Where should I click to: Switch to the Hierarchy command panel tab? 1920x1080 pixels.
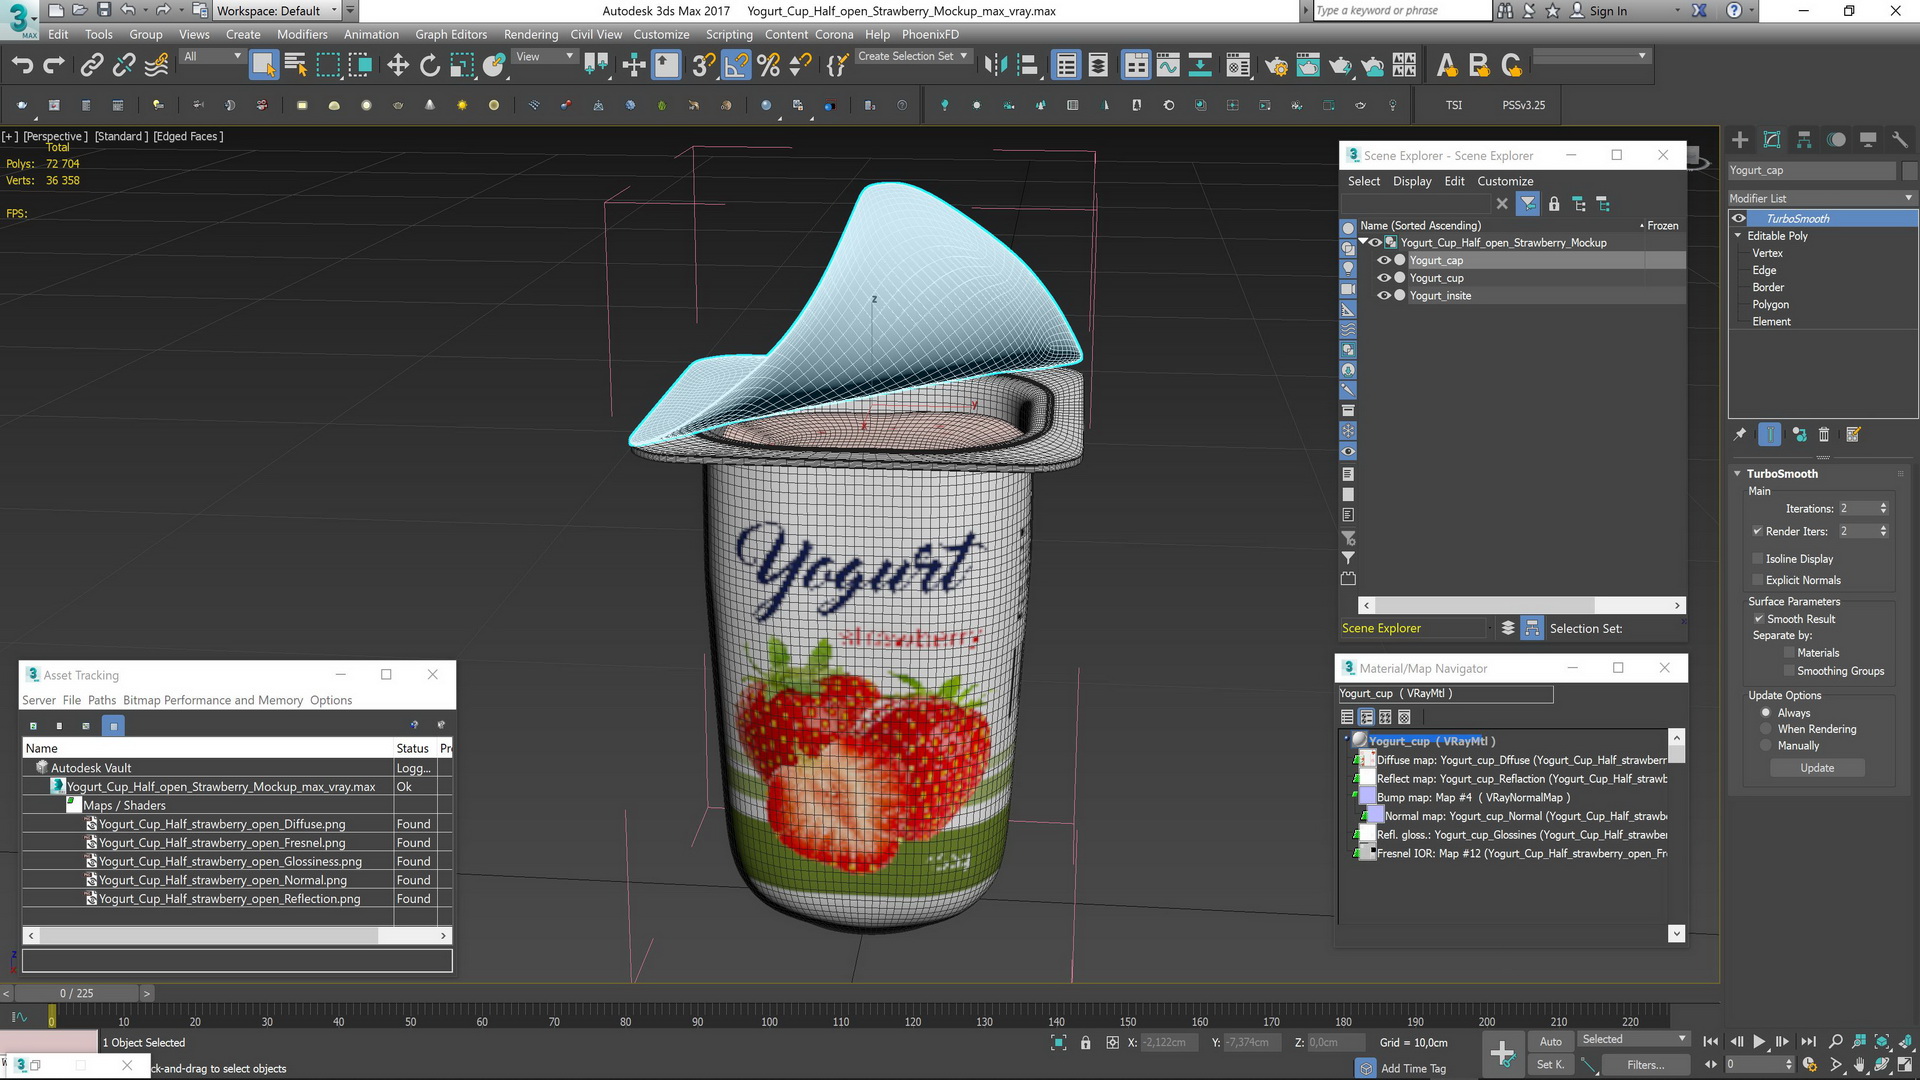coord(1804,140)
